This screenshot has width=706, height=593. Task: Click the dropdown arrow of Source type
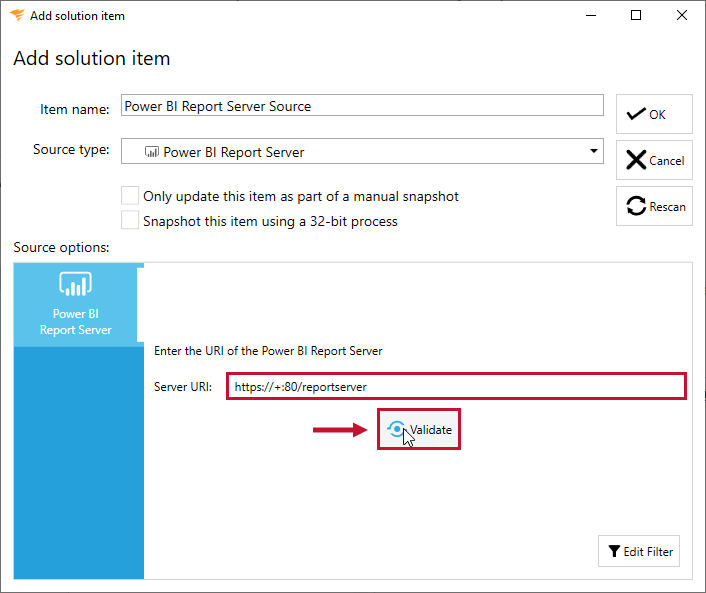point(593,151)
